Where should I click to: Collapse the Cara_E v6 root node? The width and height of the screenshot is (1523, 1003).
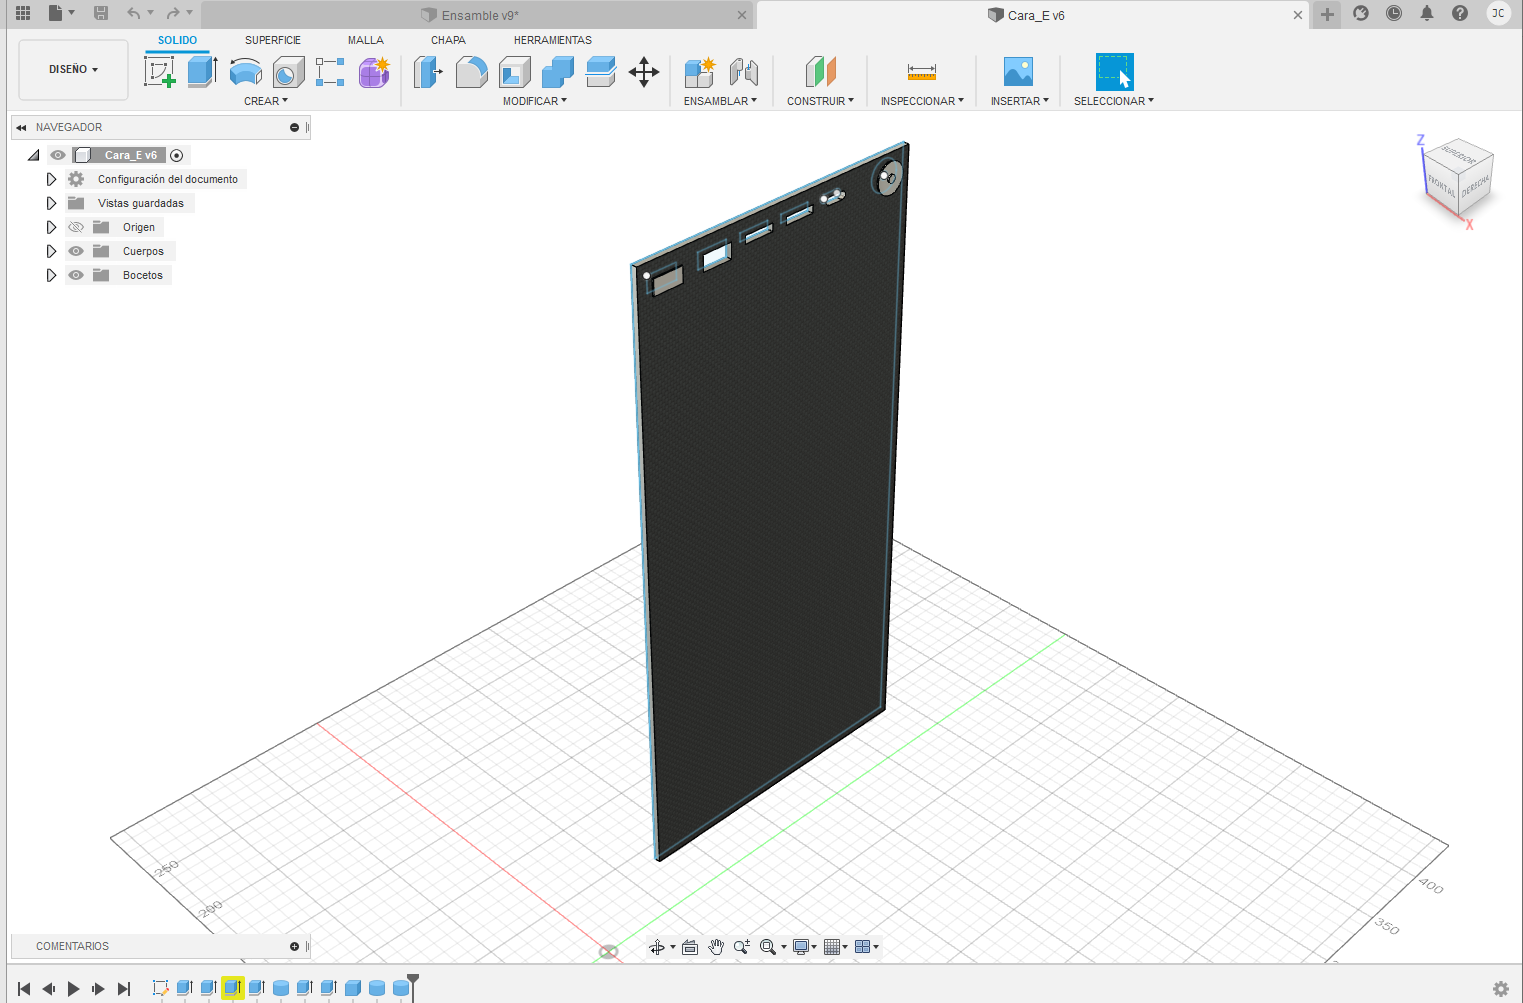(x=34, y=155)
